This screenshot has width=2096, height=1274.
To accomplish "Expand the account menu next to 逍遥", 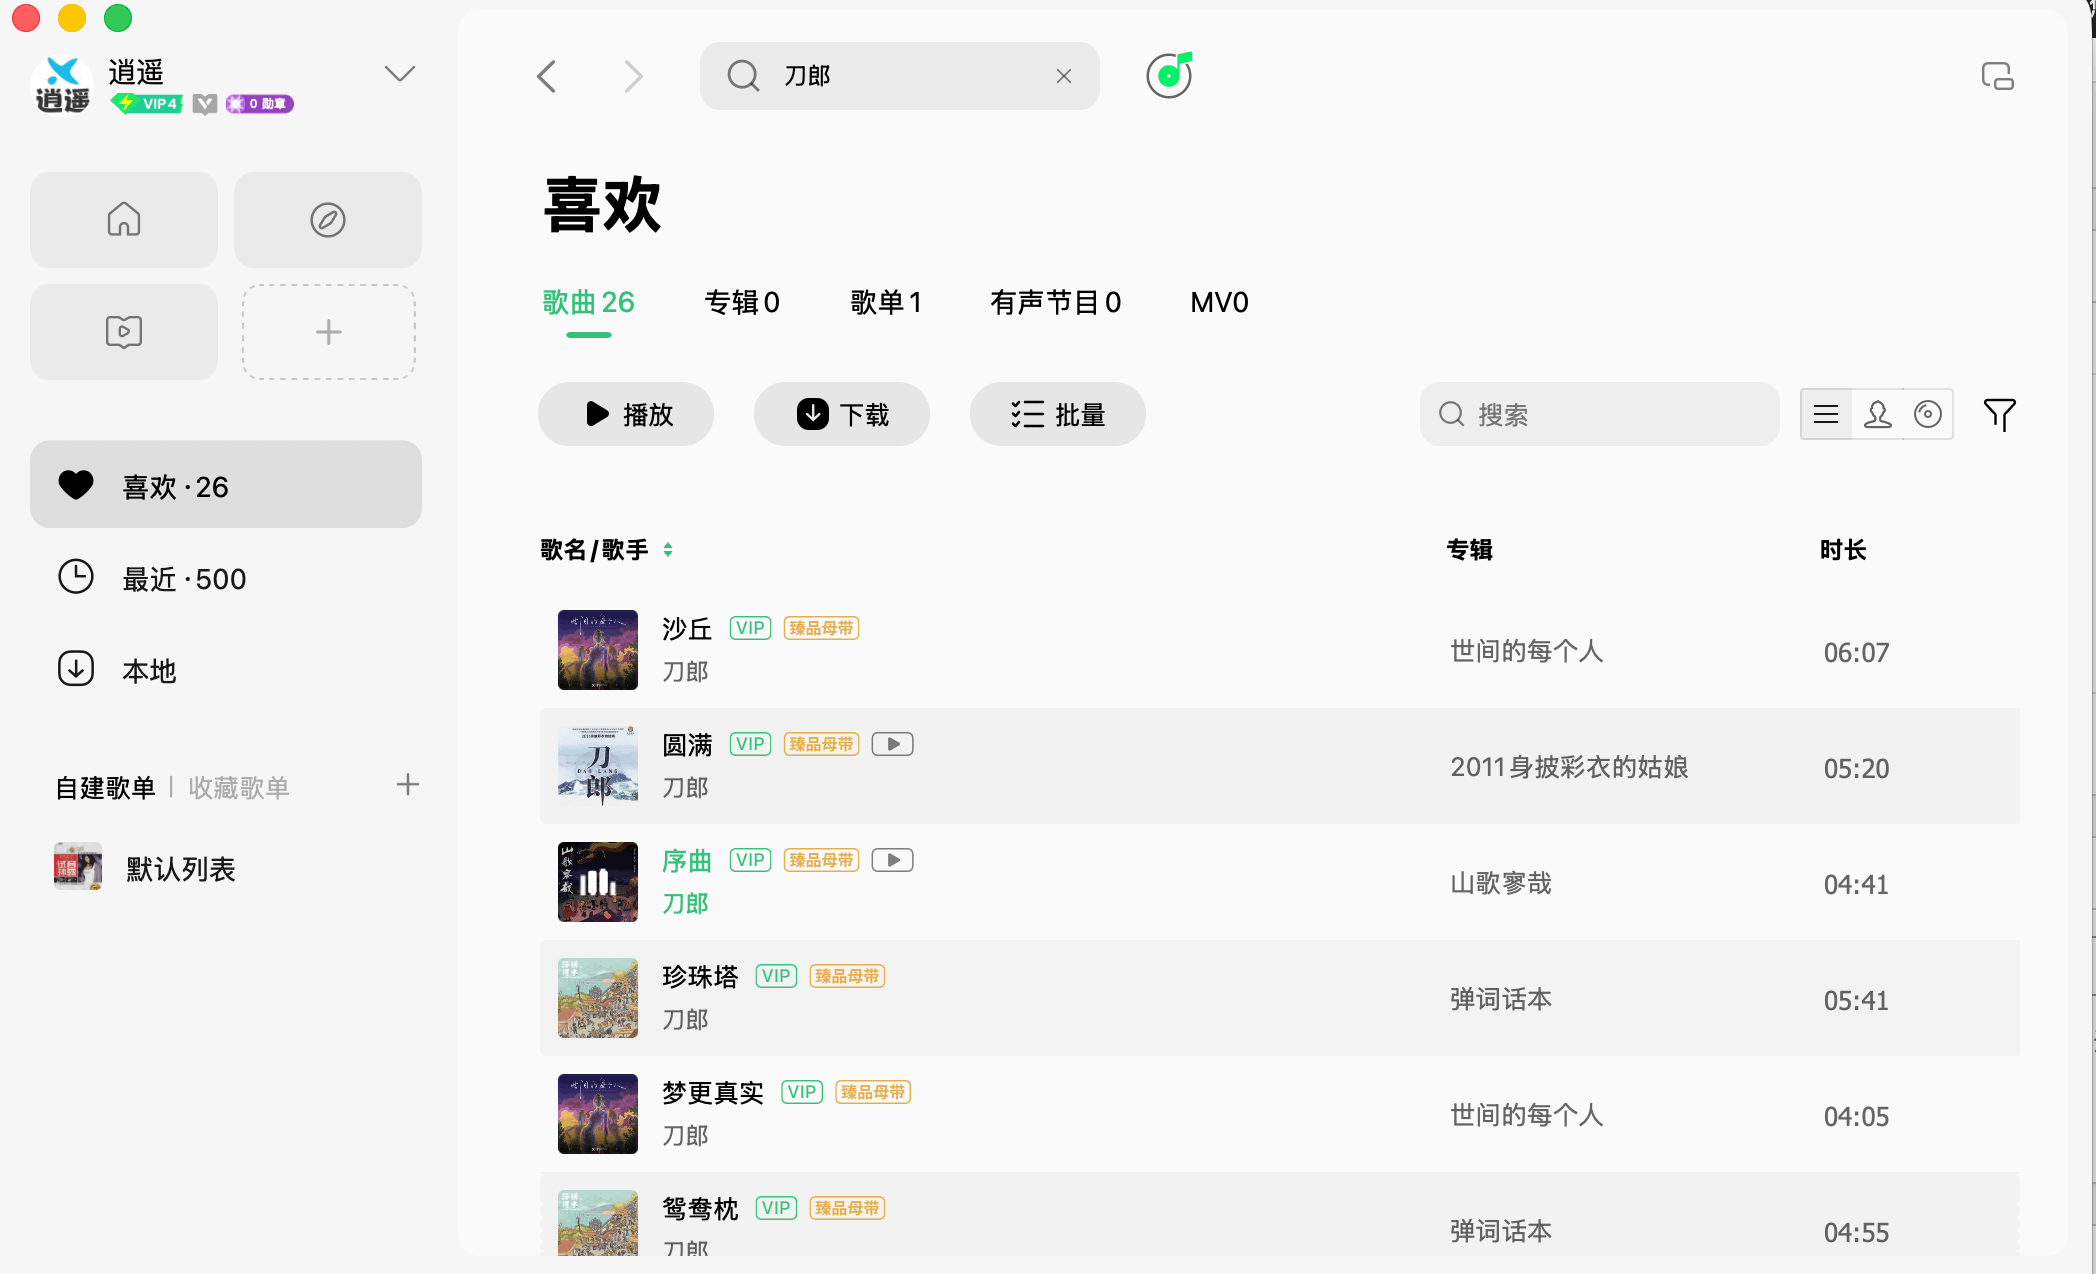I will pyautogui.click(x=399, y=73).
